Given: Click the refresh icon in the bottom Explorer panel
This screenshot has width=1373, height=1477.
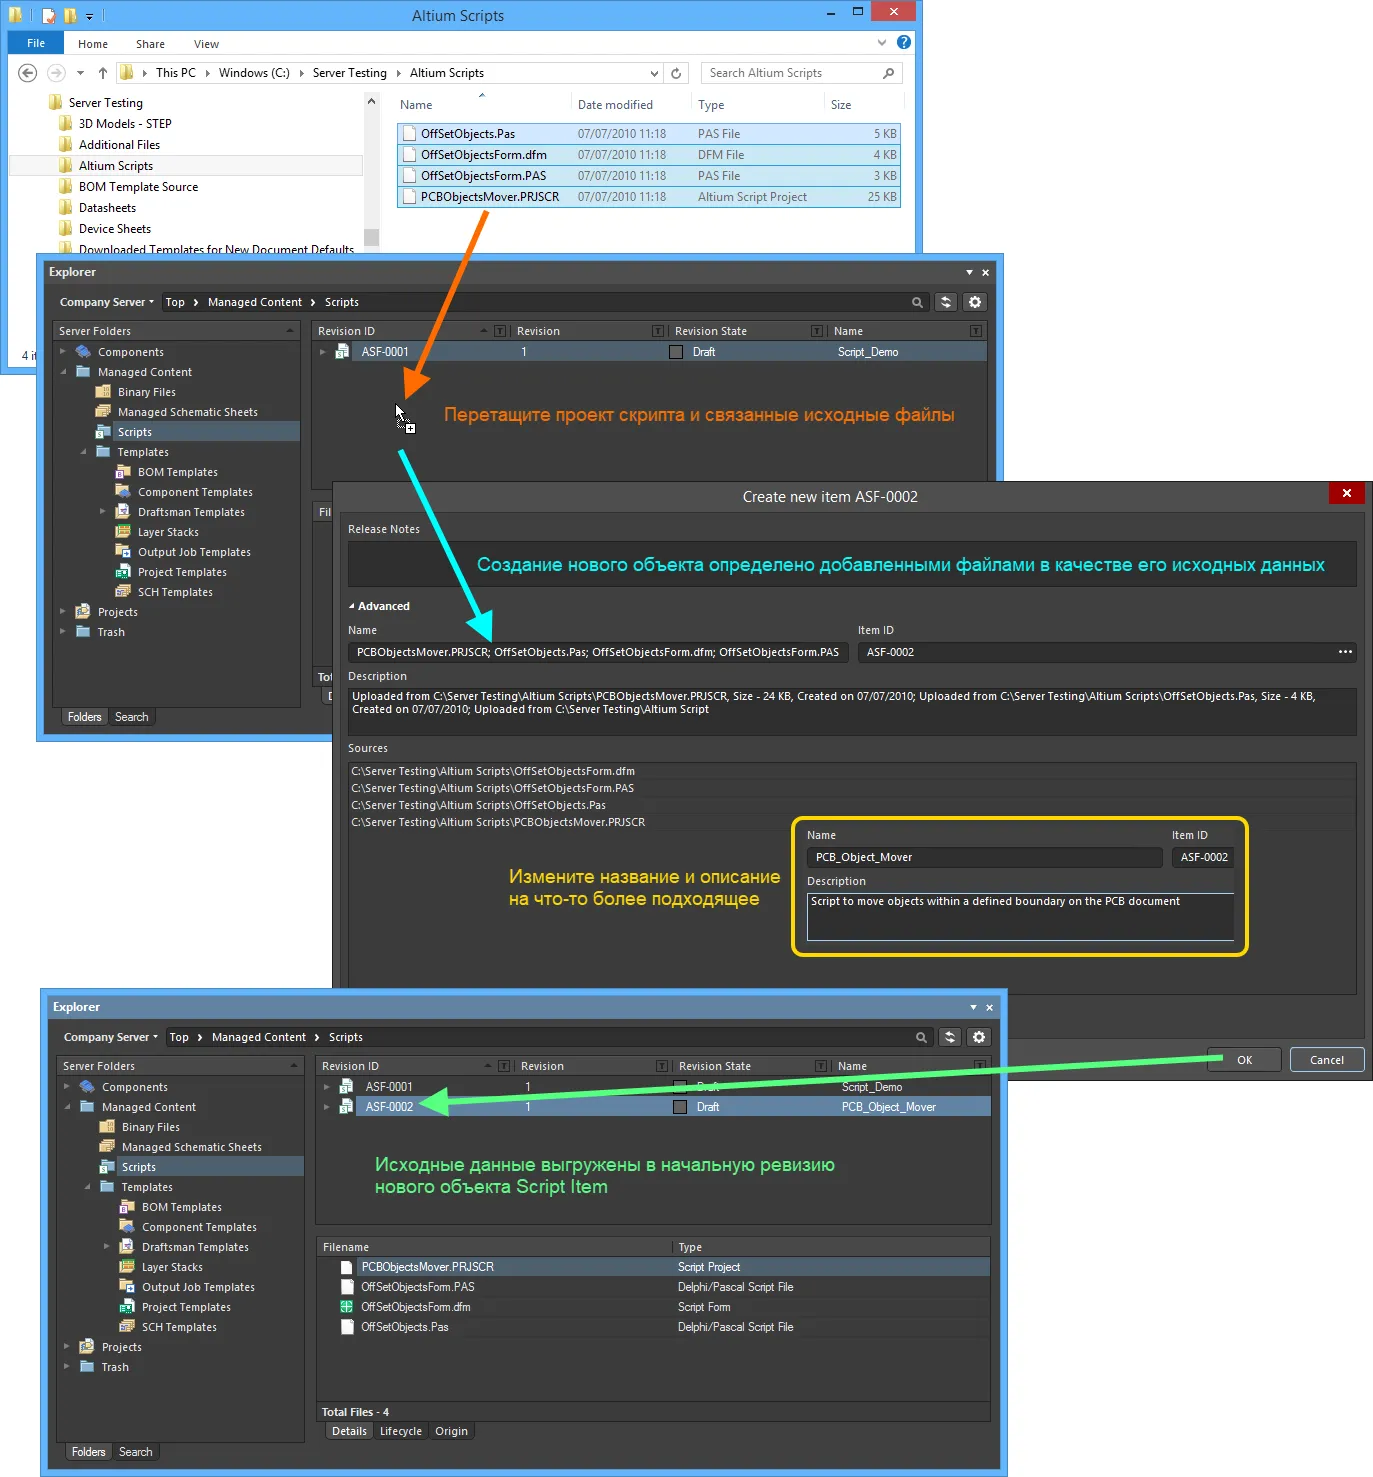Looking at the screenshot, I should click(950, 1037).
